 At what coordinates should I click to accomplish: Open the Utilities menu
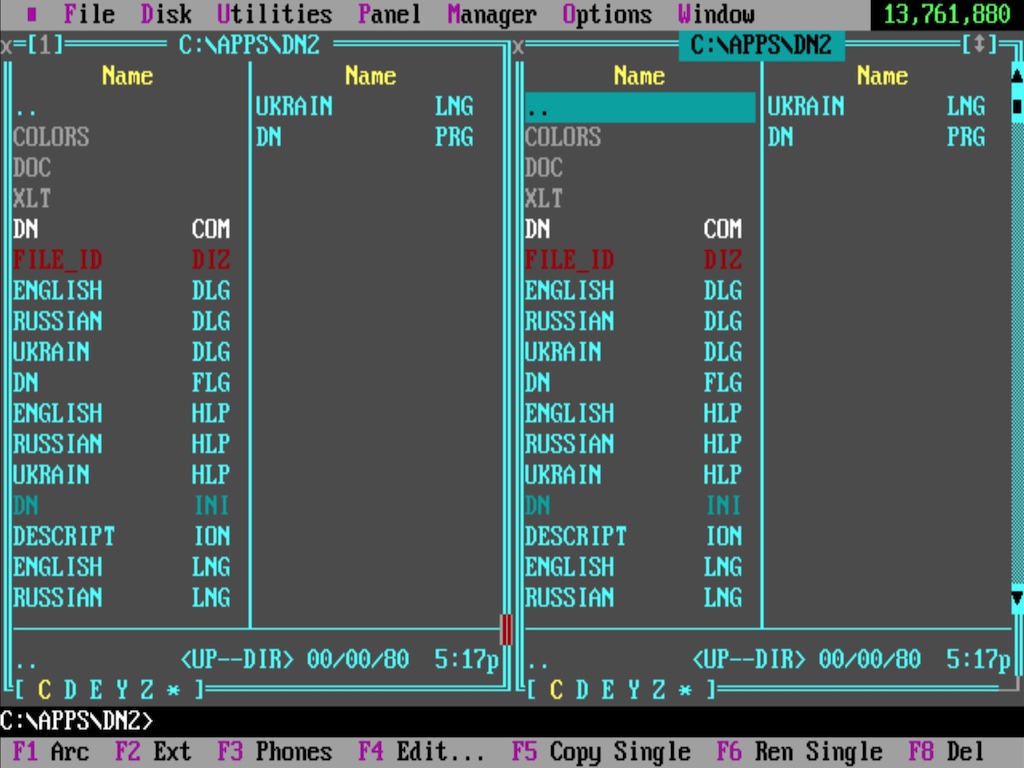coord(274,15)
